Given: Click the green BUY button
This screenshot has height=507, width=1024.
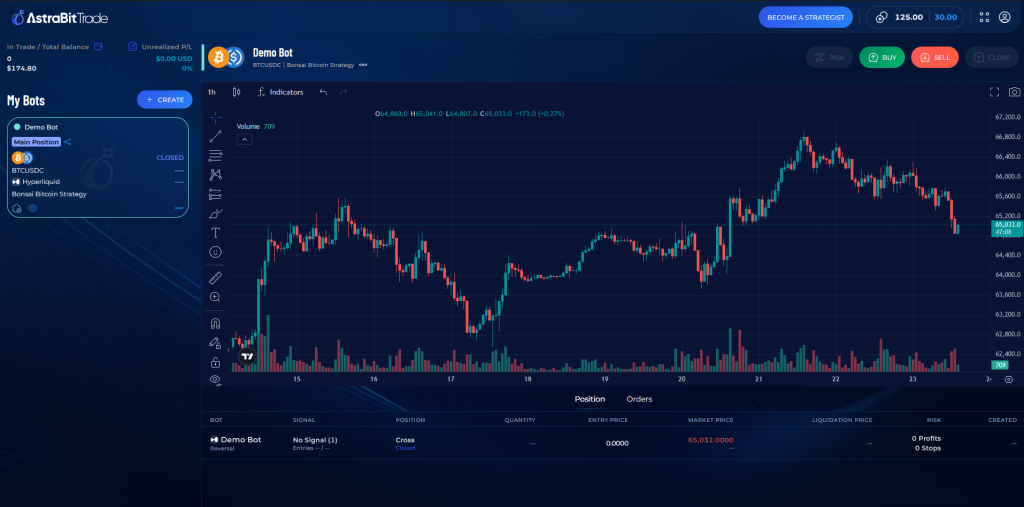Looking at the screenshot, I should click(882, 57).
